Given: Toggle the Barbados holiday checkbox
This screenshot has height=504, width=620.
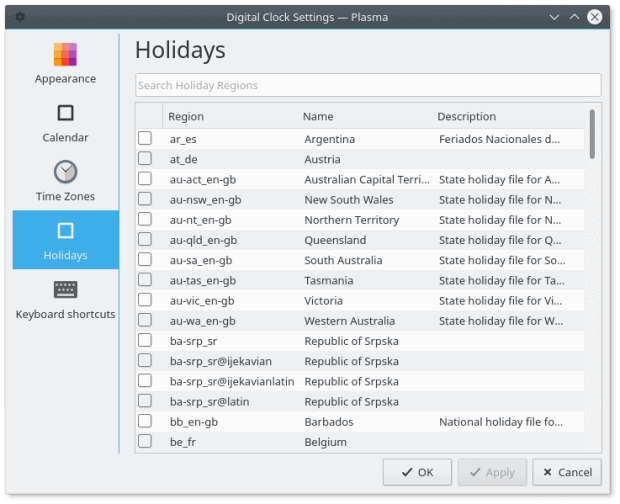Looking at the screenshot, I should (145, 422).
